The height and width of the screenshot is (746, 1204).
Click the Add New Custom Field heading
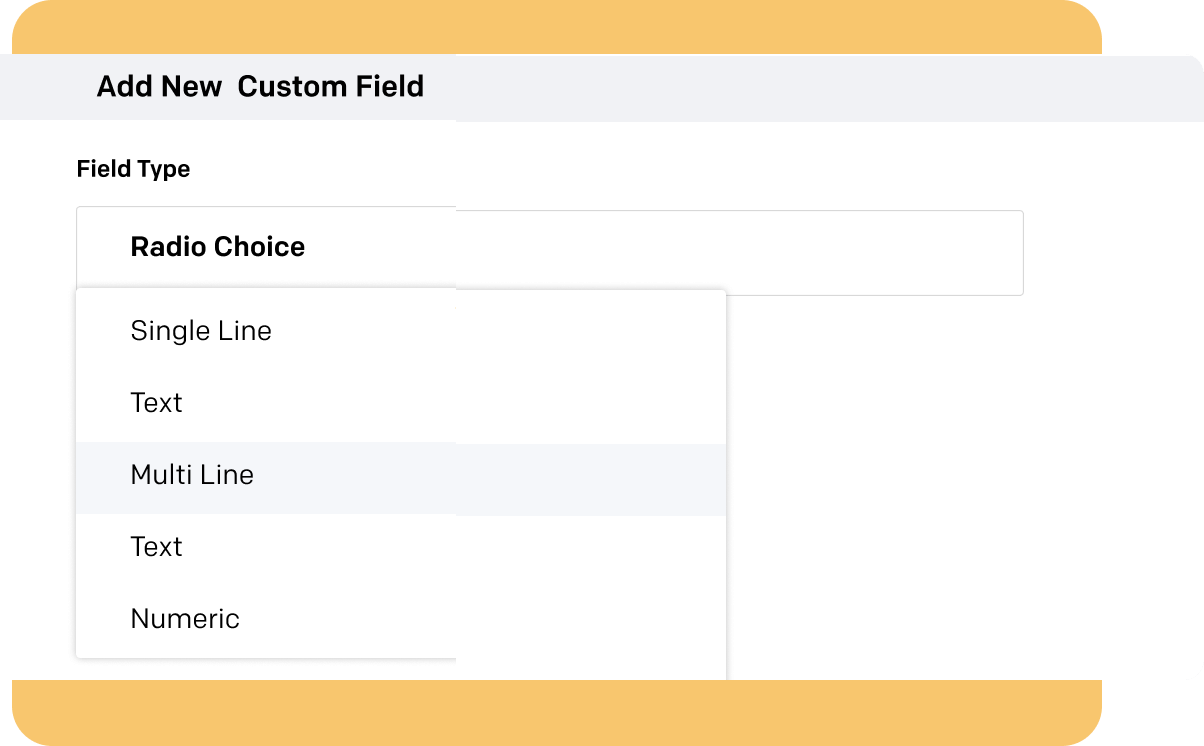(x=260, y=87)
